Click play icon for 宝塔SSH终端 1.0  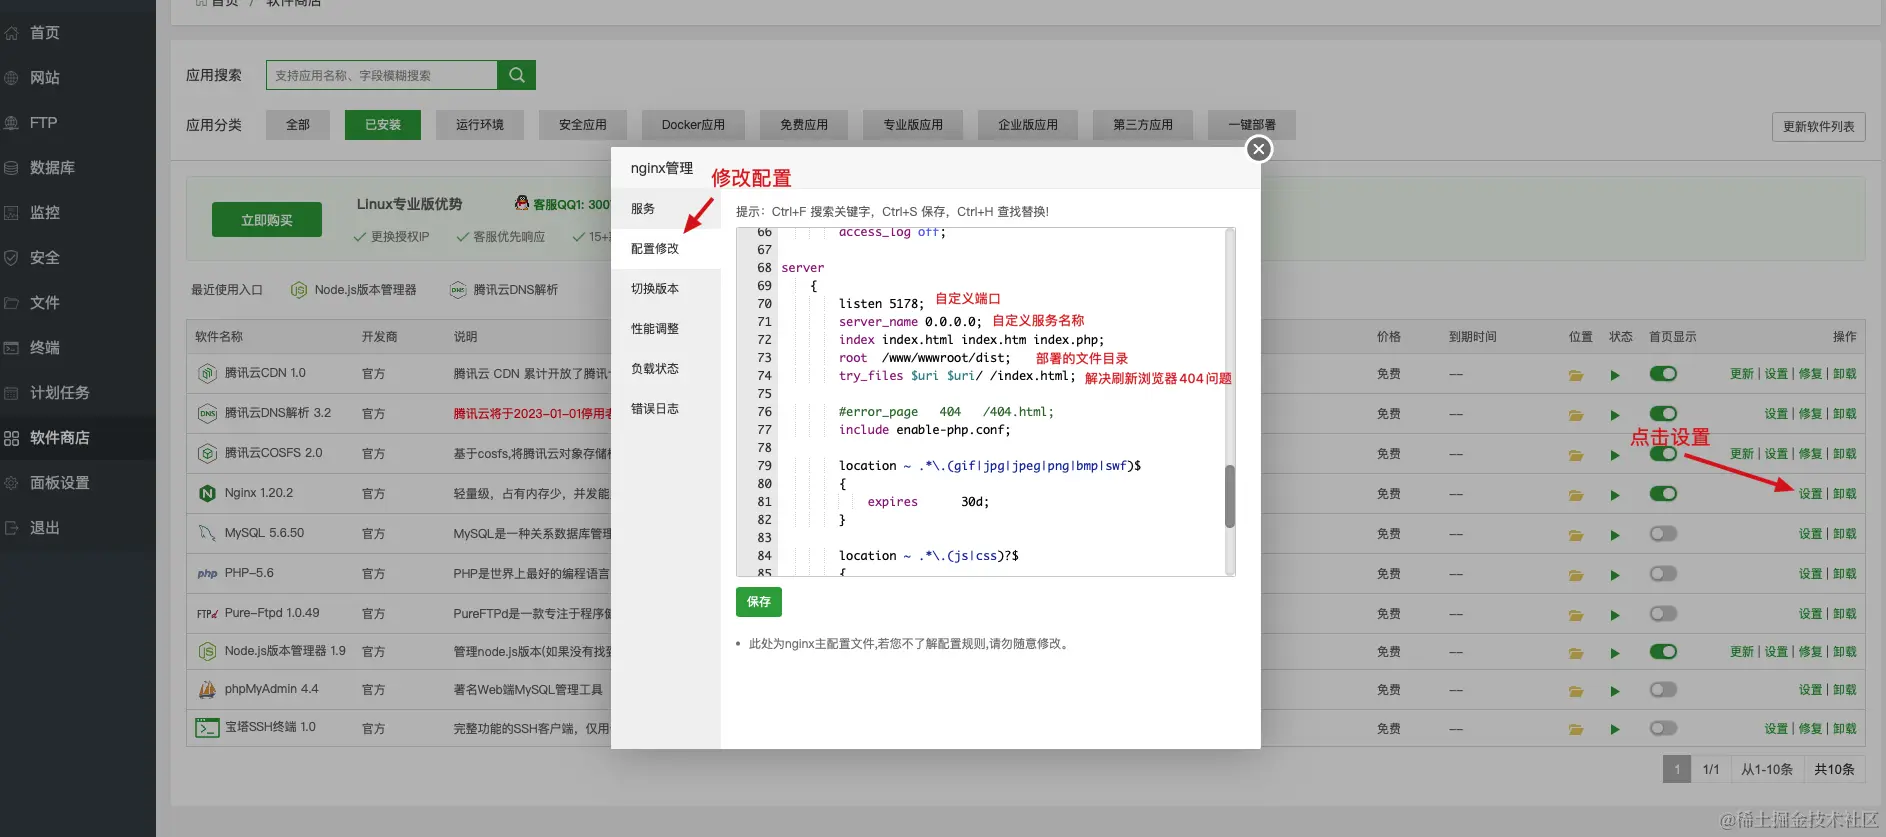[1614, 730]
